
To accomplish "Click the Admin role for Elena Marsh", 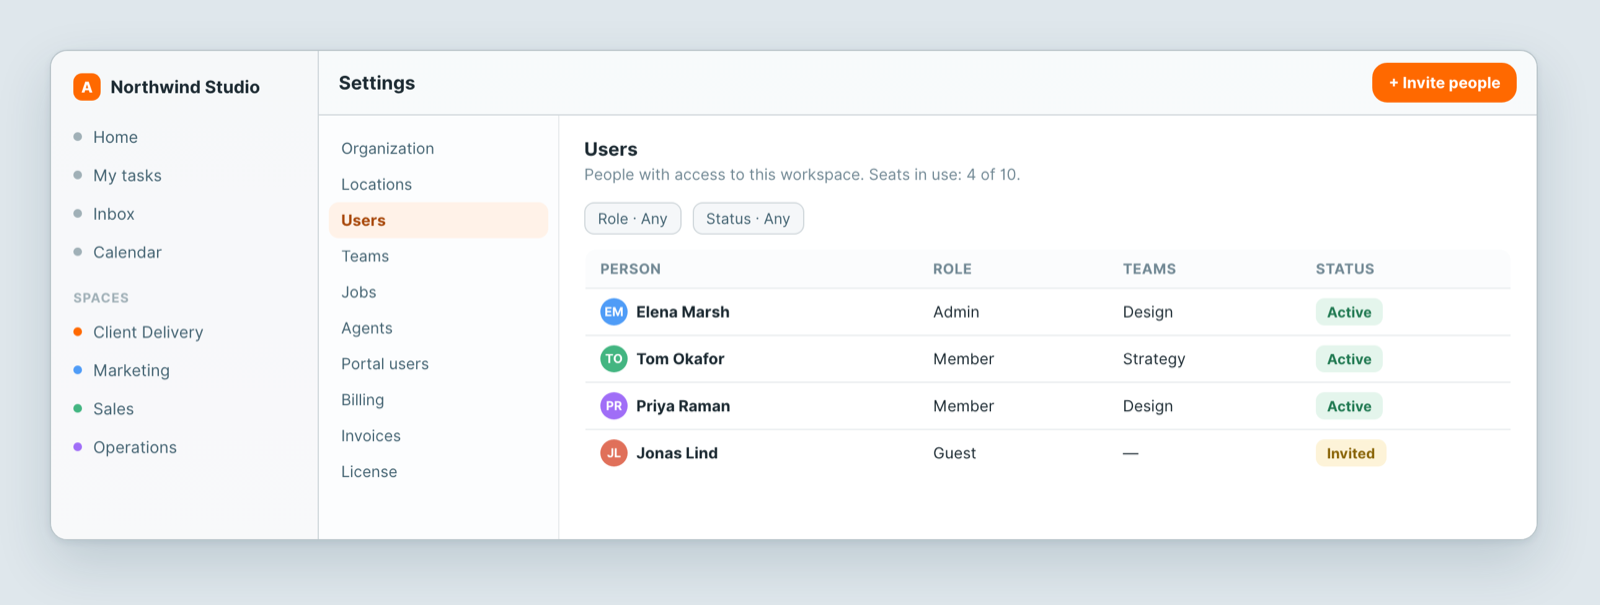I will coord(956,312).
